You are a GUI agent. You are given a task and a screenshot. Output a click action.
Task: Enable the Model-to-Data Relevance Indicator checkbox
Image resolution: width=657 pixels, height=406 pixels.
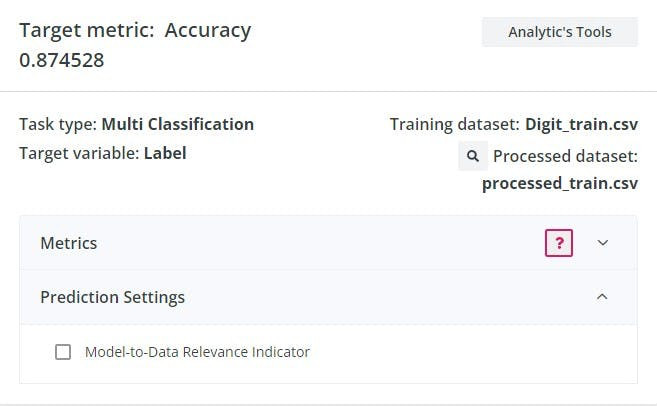point(63,352)
